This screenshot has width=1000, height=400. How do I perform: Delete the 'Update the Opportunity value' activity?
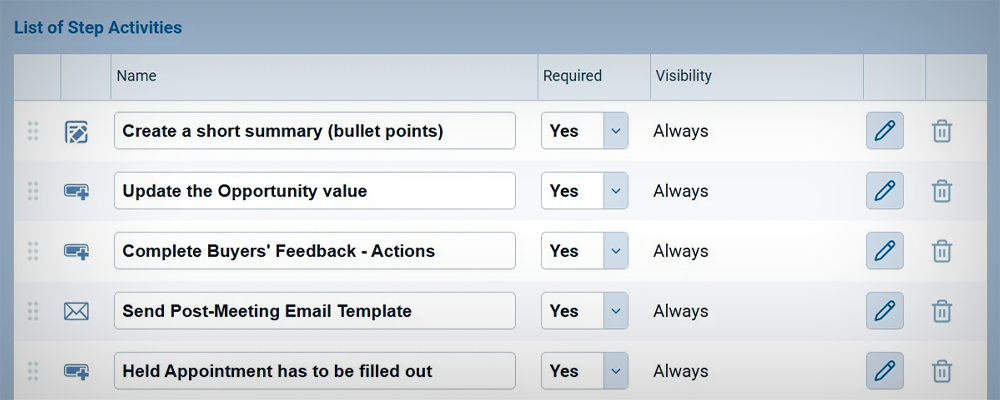tap(942, 191)
